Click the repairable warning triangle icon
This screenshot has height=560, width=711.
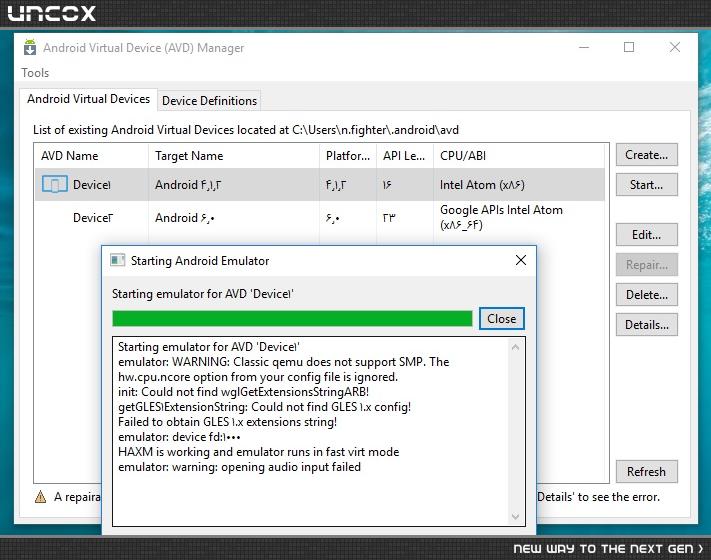pos(40,497)
